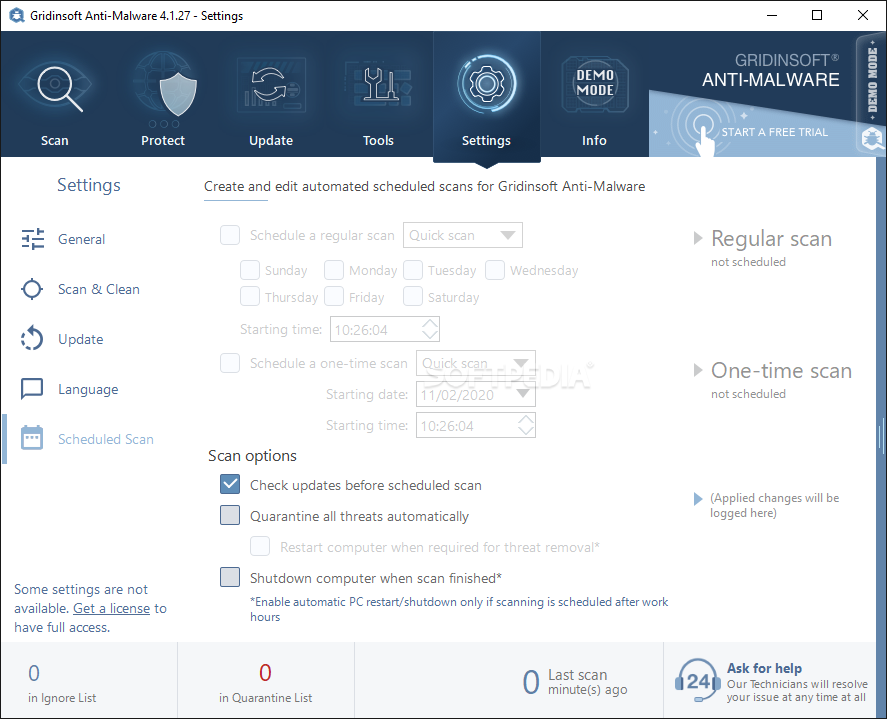The image size is (887, 719).
Task: Click regular scan starting time stepper
Action: tap(430, 329)
